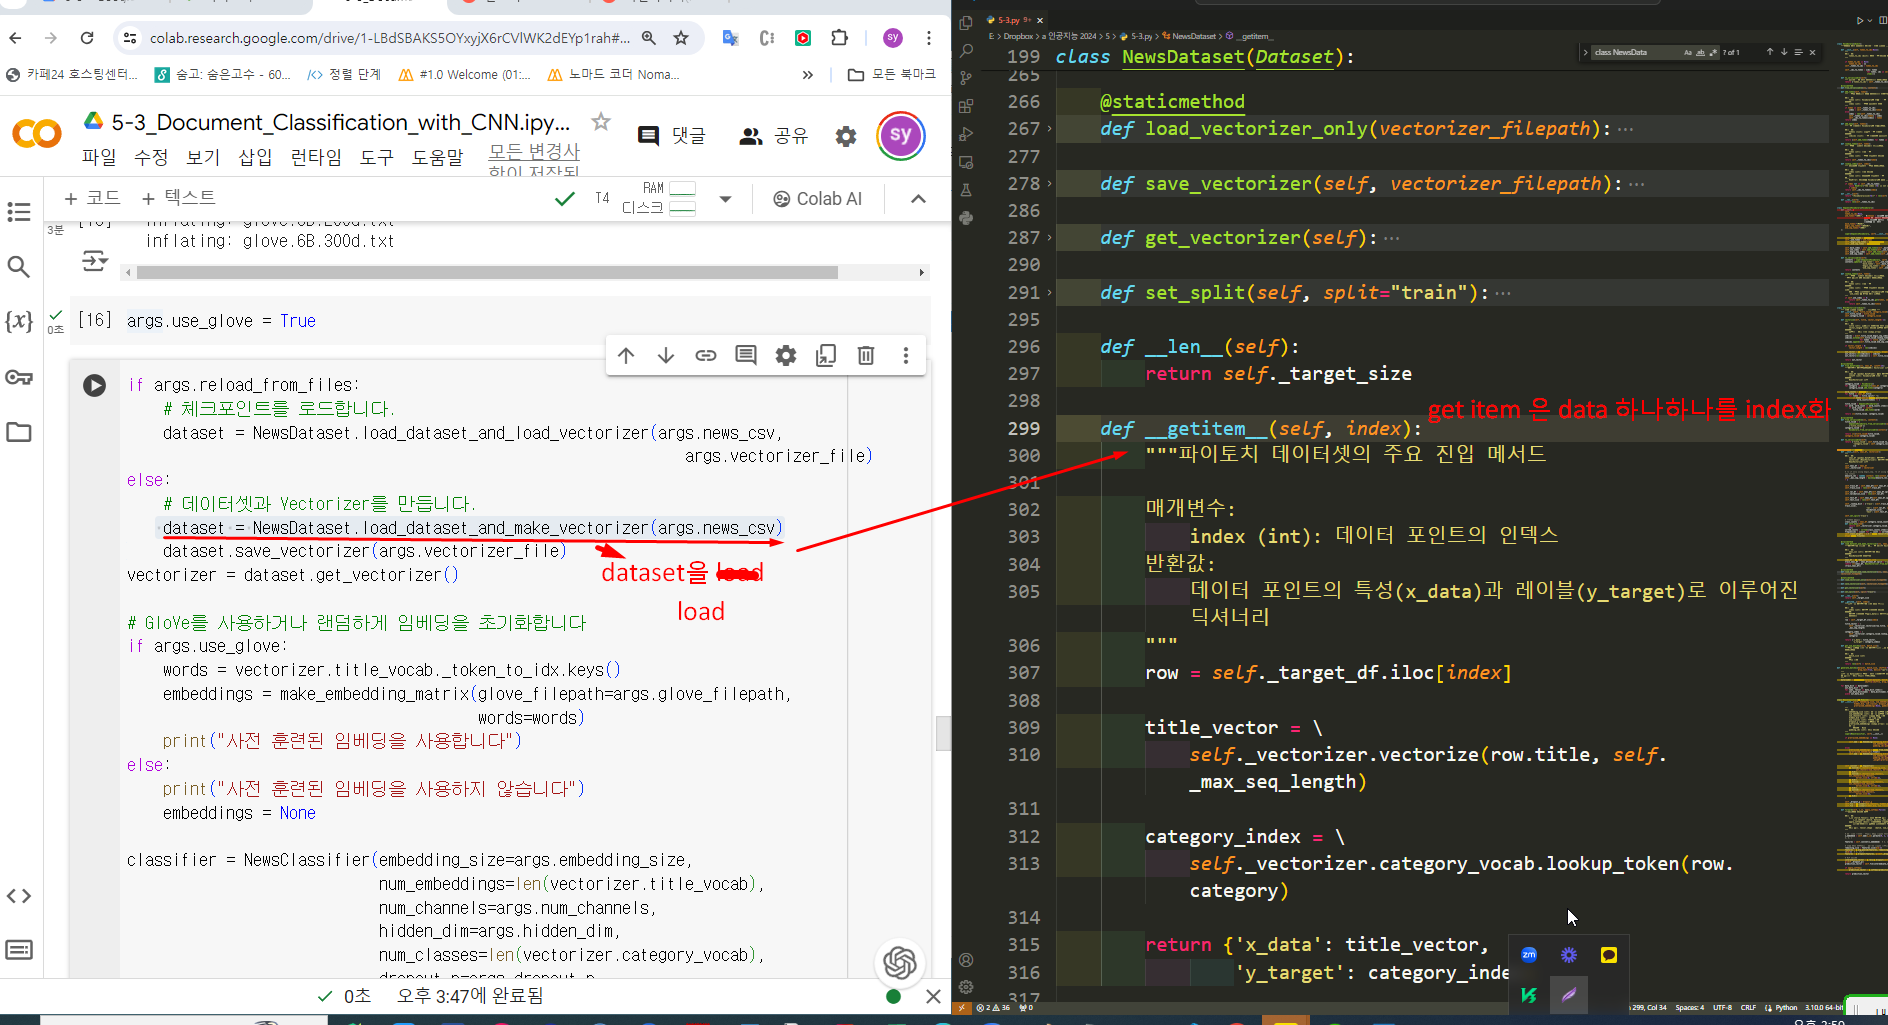
Task: Open the Run and Debug view
Action: [966, 134]
